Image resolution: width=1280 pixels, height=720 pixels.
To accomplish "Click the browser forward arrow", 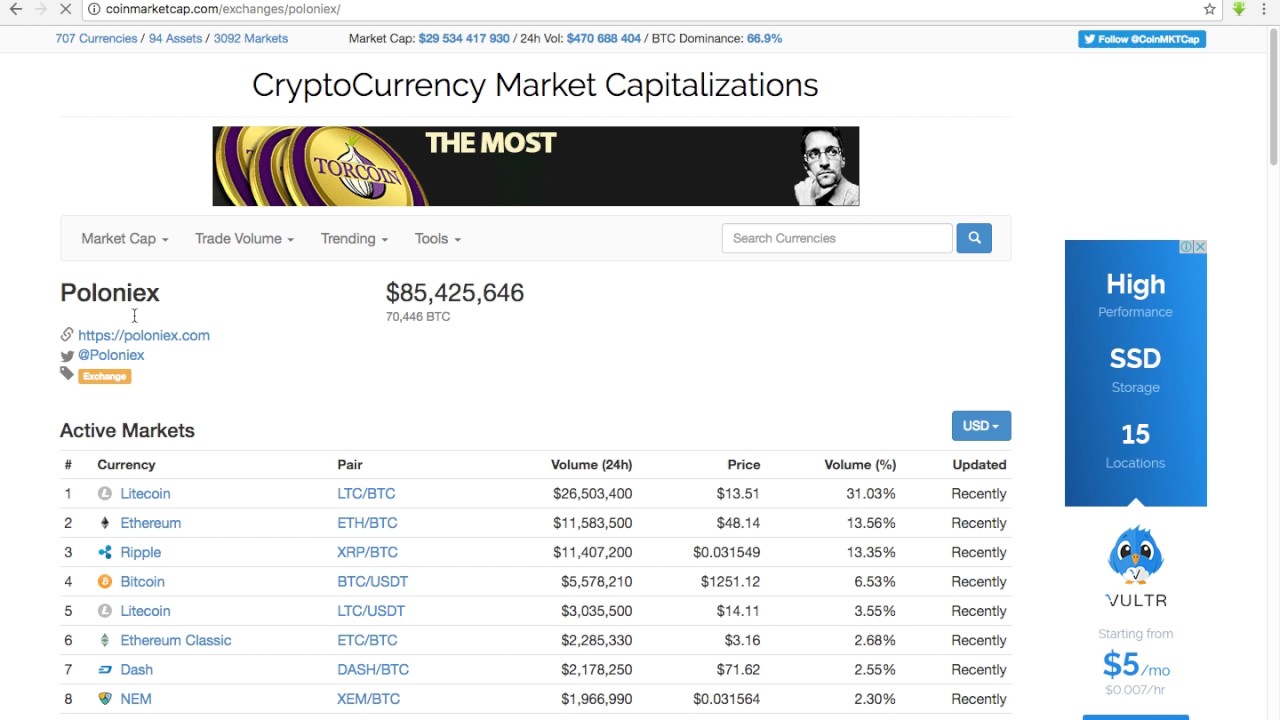I will coord(40,9).
